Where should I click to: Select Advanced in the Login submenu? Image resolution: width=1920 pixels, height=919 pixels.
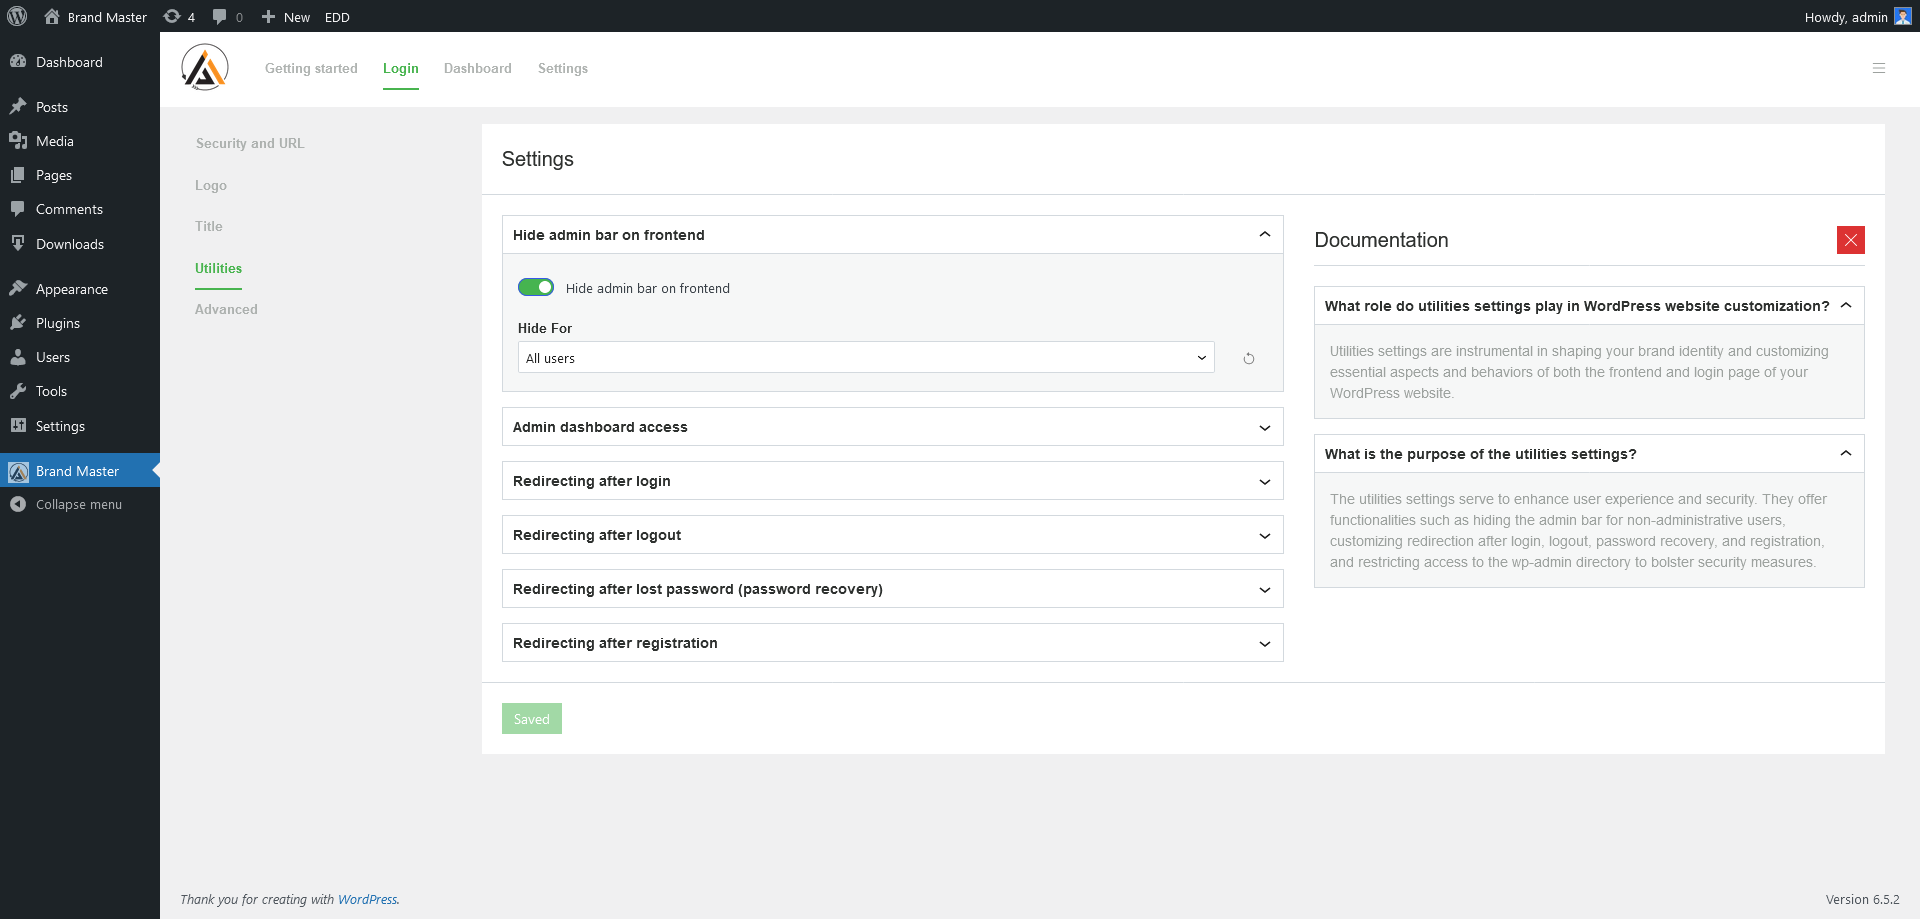[226, 309]
